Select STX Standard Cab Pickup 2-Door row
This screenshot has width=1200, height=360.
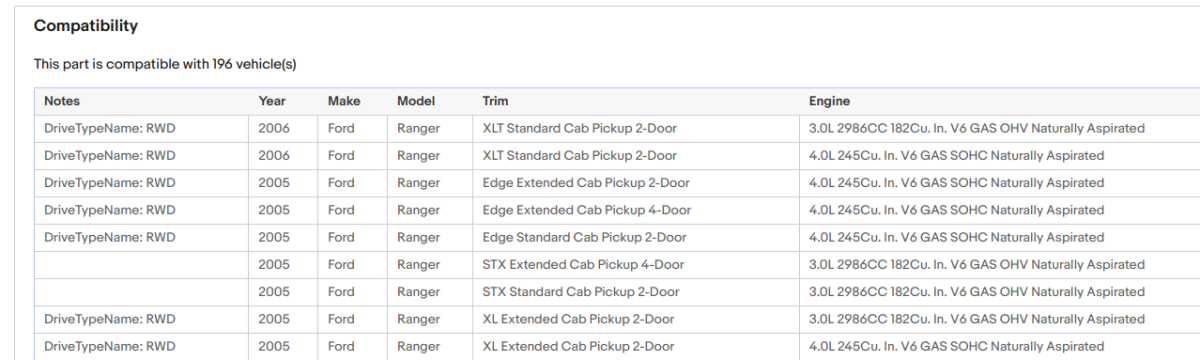click(x=617, y=292)
